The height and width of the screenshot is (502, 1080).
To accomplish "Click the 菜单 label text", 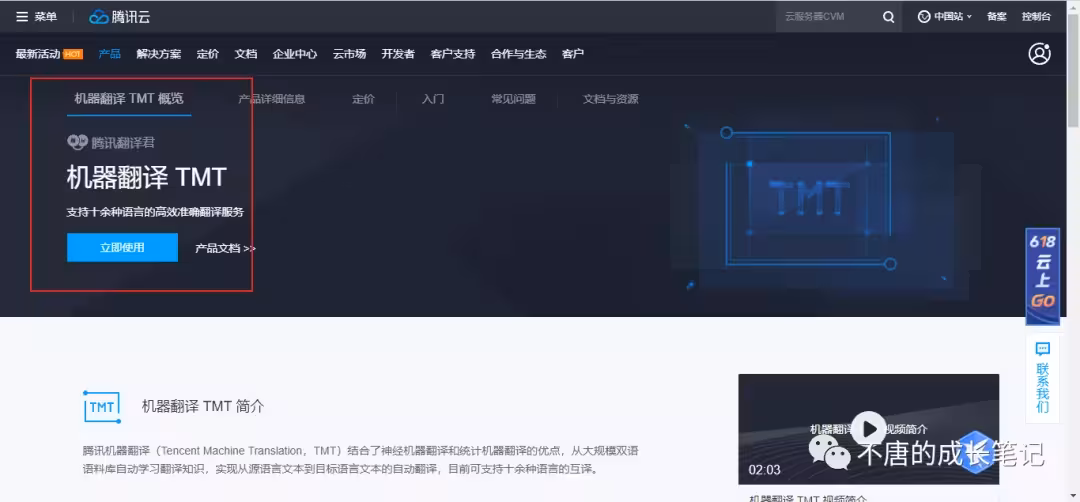I will (46, 17).
